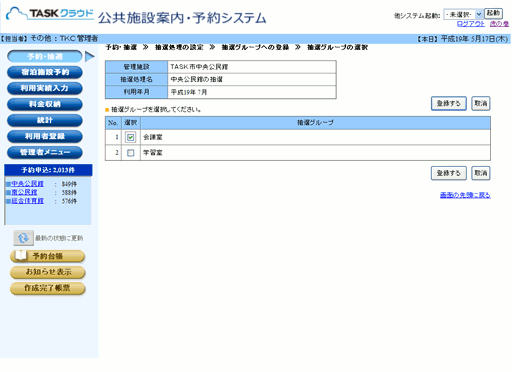
Task: Open the 宿泊施設予約 menu
Action: point(45,72)
